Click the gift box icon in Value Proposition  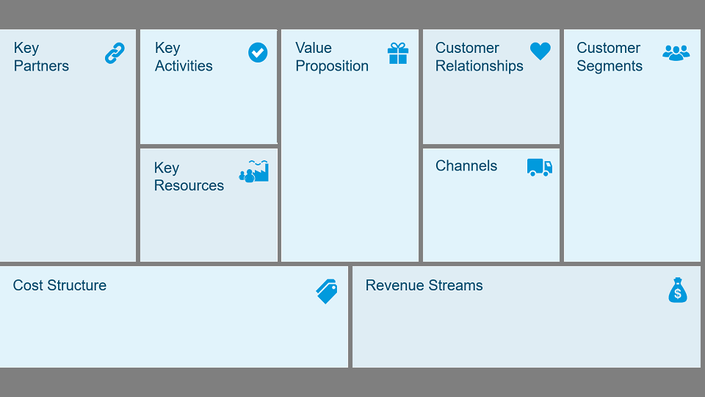tap(398, 54)
